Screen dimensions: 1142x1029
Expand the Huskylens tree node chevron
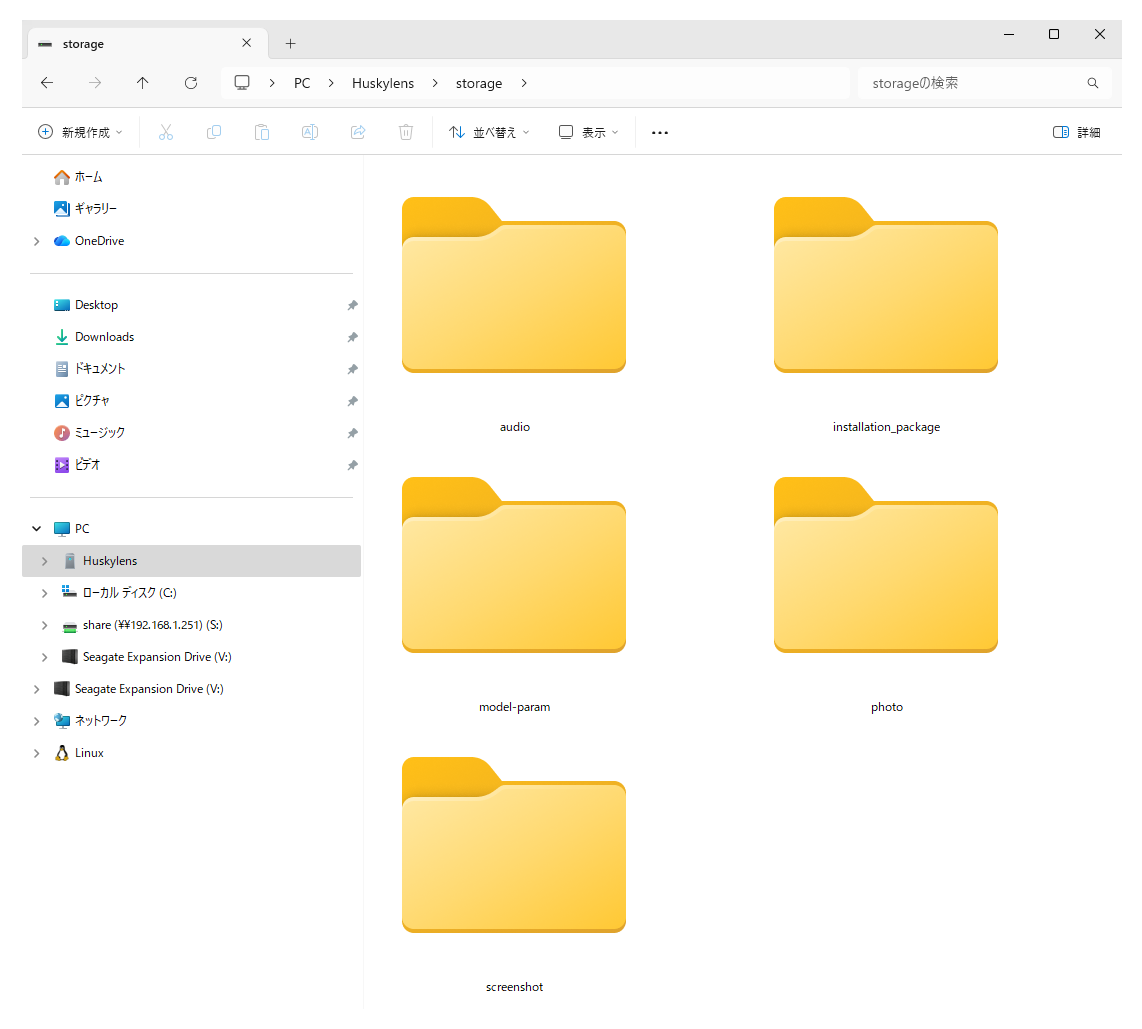(x=44, y=561)
